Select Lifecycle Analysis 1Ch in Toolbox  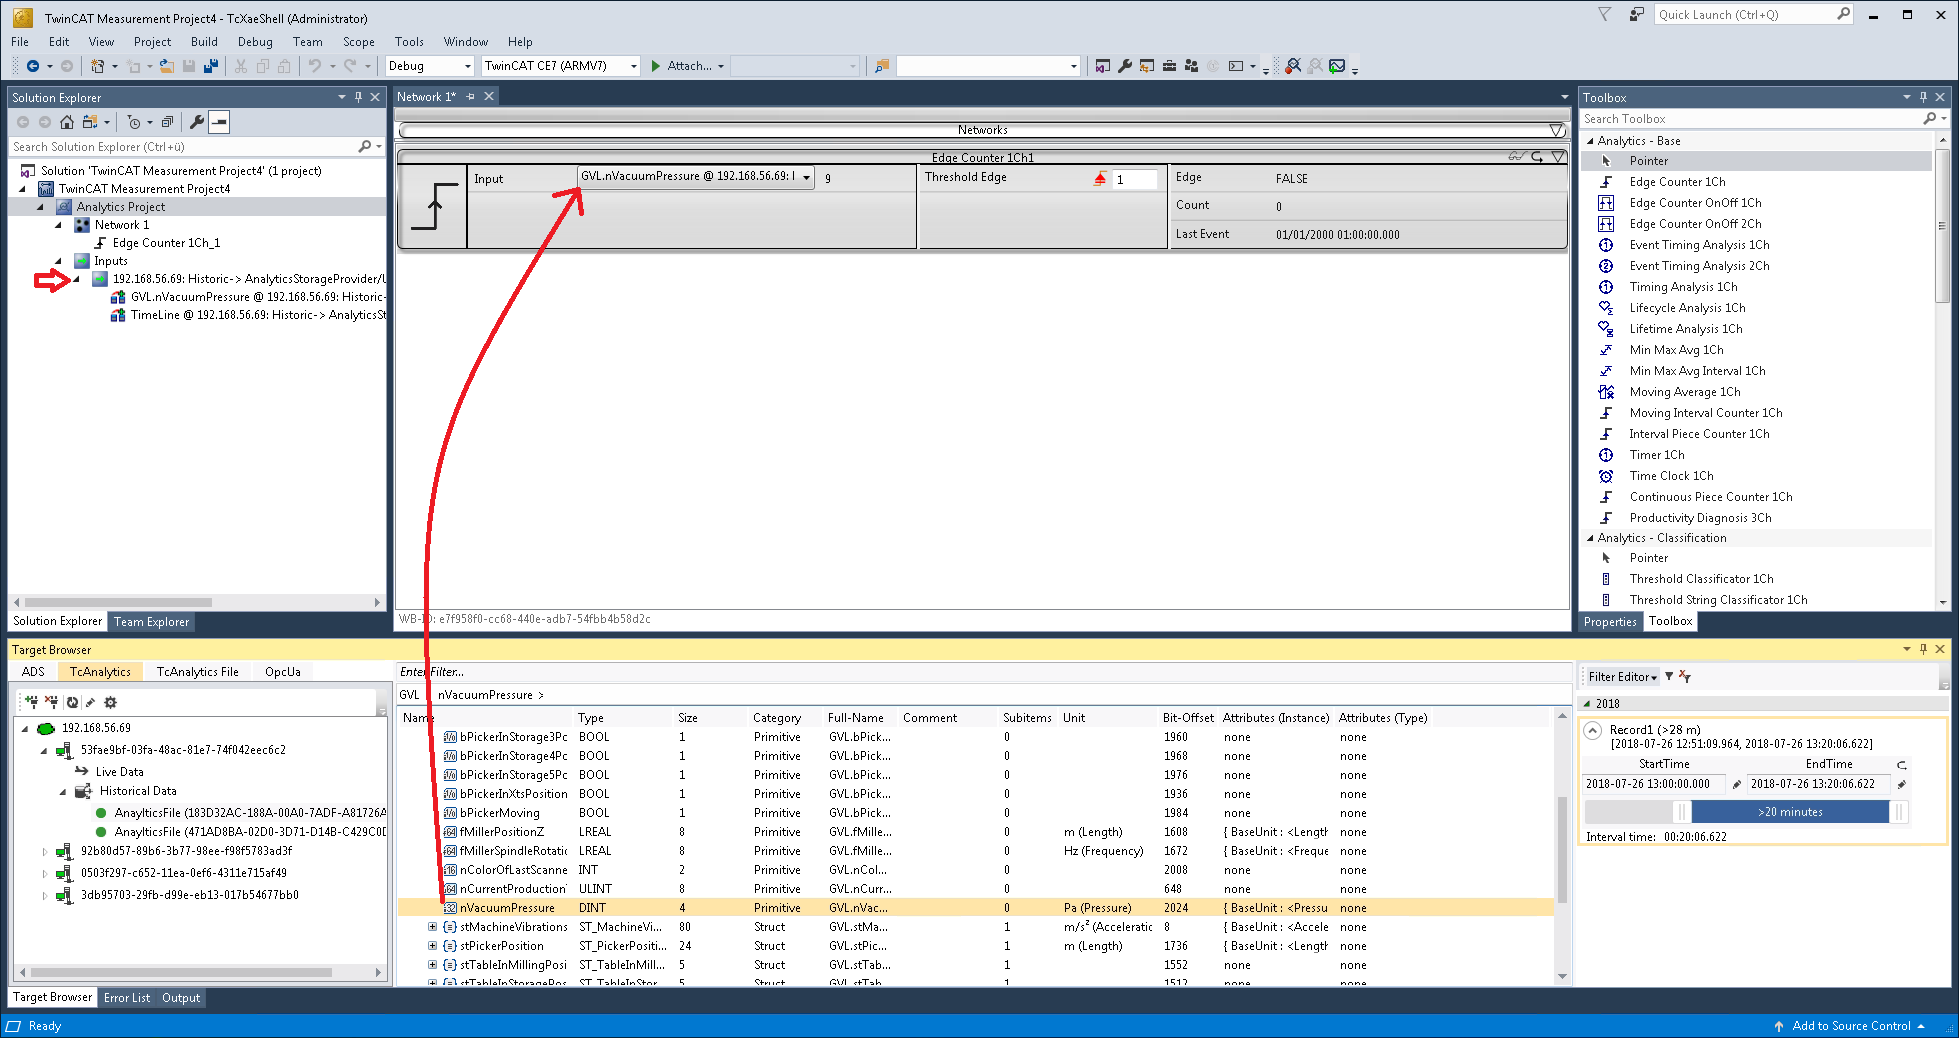[1687, 308]
